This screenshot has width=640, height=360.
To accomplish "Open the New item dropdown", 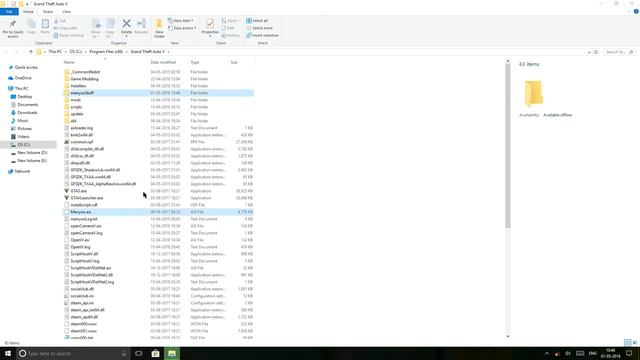I will (181, 20).
